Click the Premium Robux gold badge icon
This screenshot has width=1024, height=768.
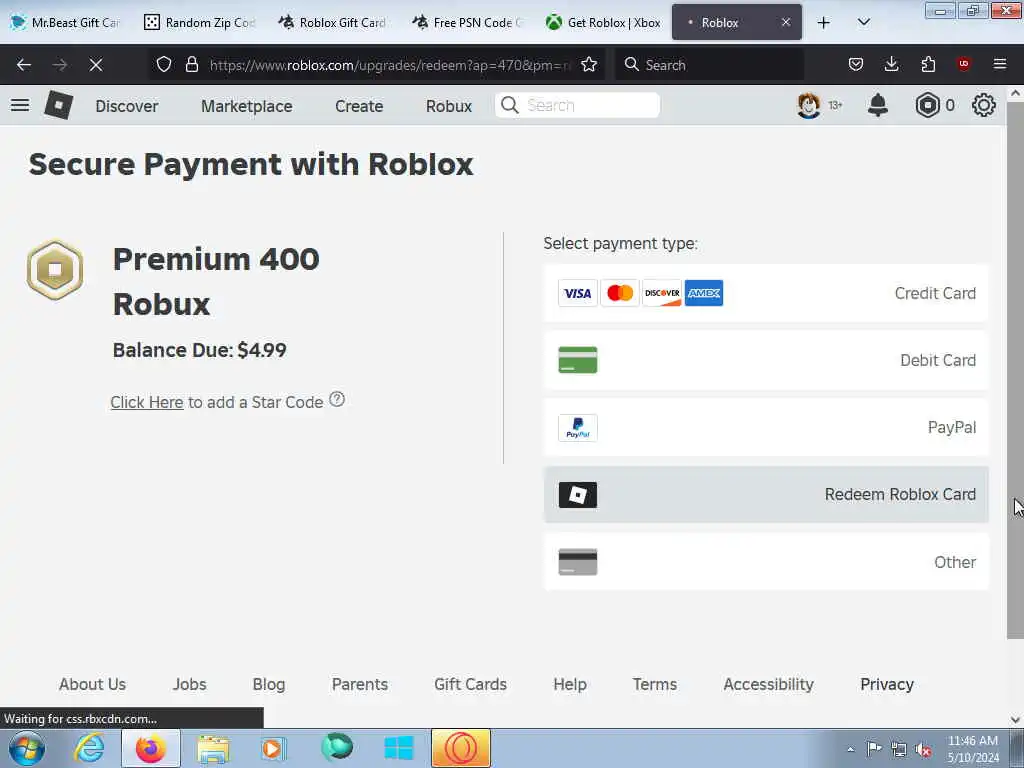click(55, 270)
